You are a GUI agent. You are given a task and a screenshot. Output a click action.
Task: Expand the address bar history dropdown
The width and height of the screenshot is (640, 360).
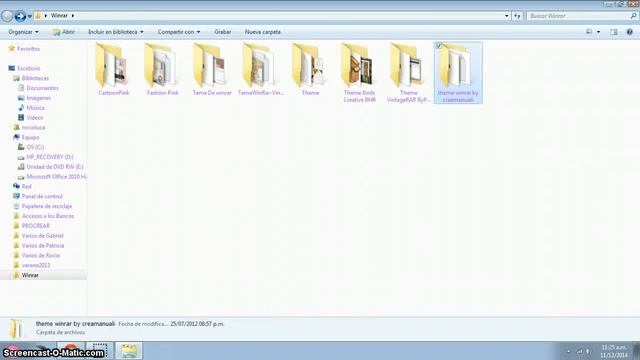(507, 16)
